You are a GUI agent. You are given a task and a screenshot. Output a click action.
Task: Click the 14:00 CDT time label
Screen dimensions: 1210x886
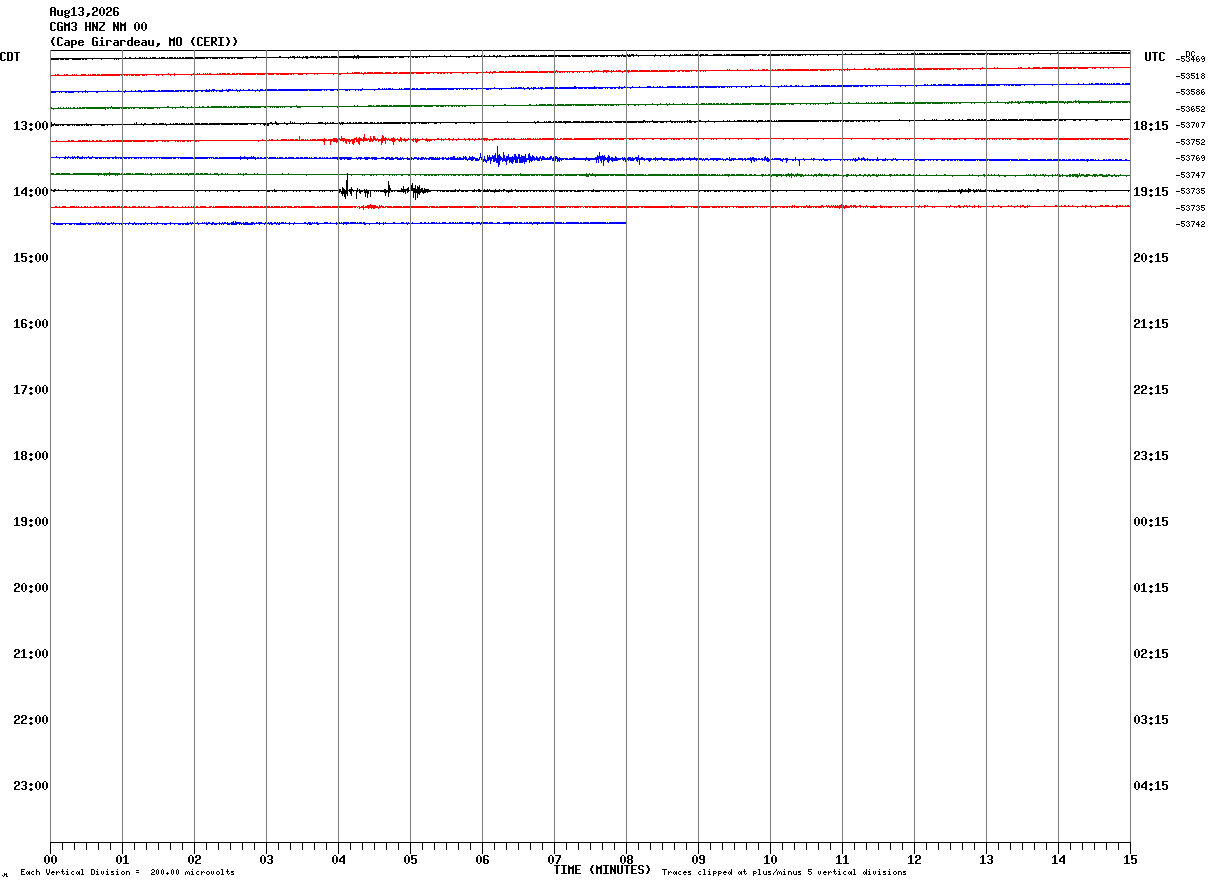(x=31, y=192)
